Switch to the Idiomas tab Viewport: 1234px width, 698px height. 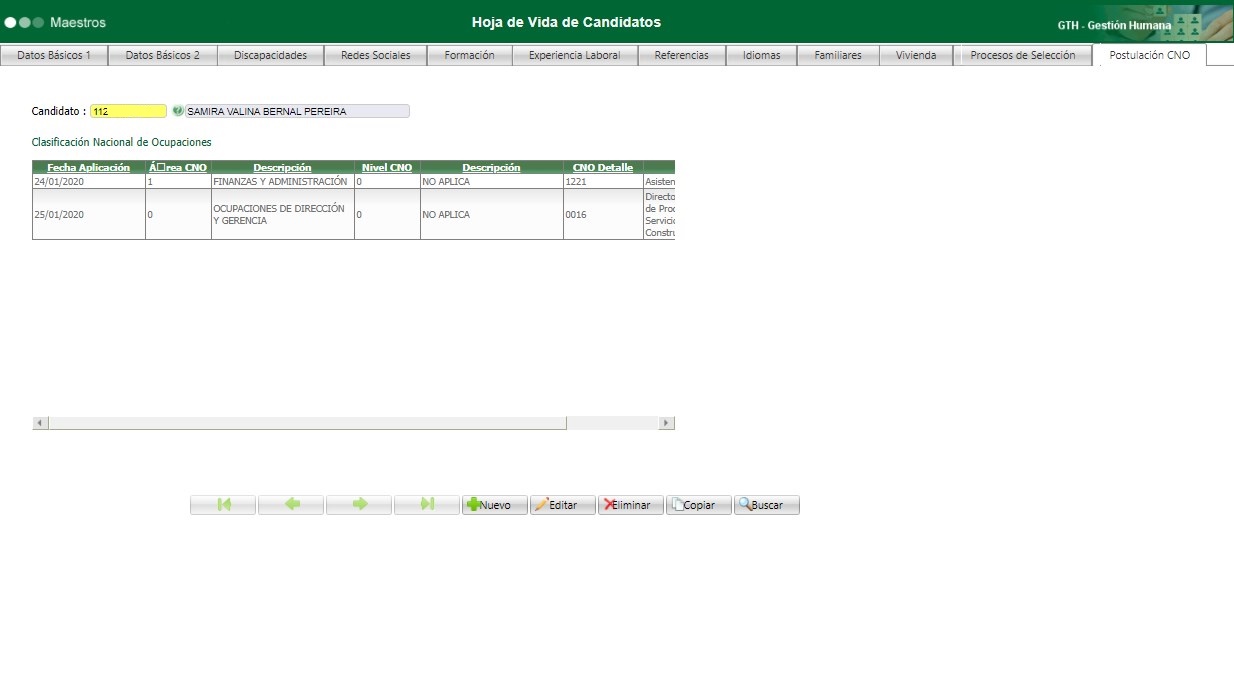tap(762, 56)
